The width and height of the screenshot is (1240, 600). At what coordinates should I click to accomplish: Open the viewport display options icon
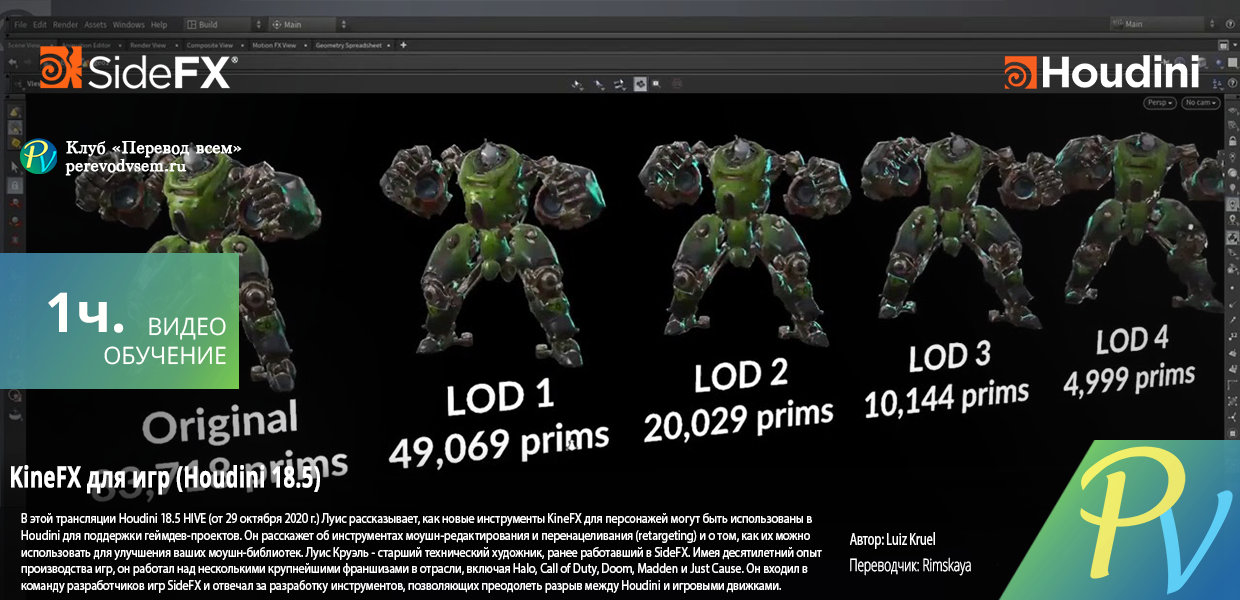(x=1216, y=84)
